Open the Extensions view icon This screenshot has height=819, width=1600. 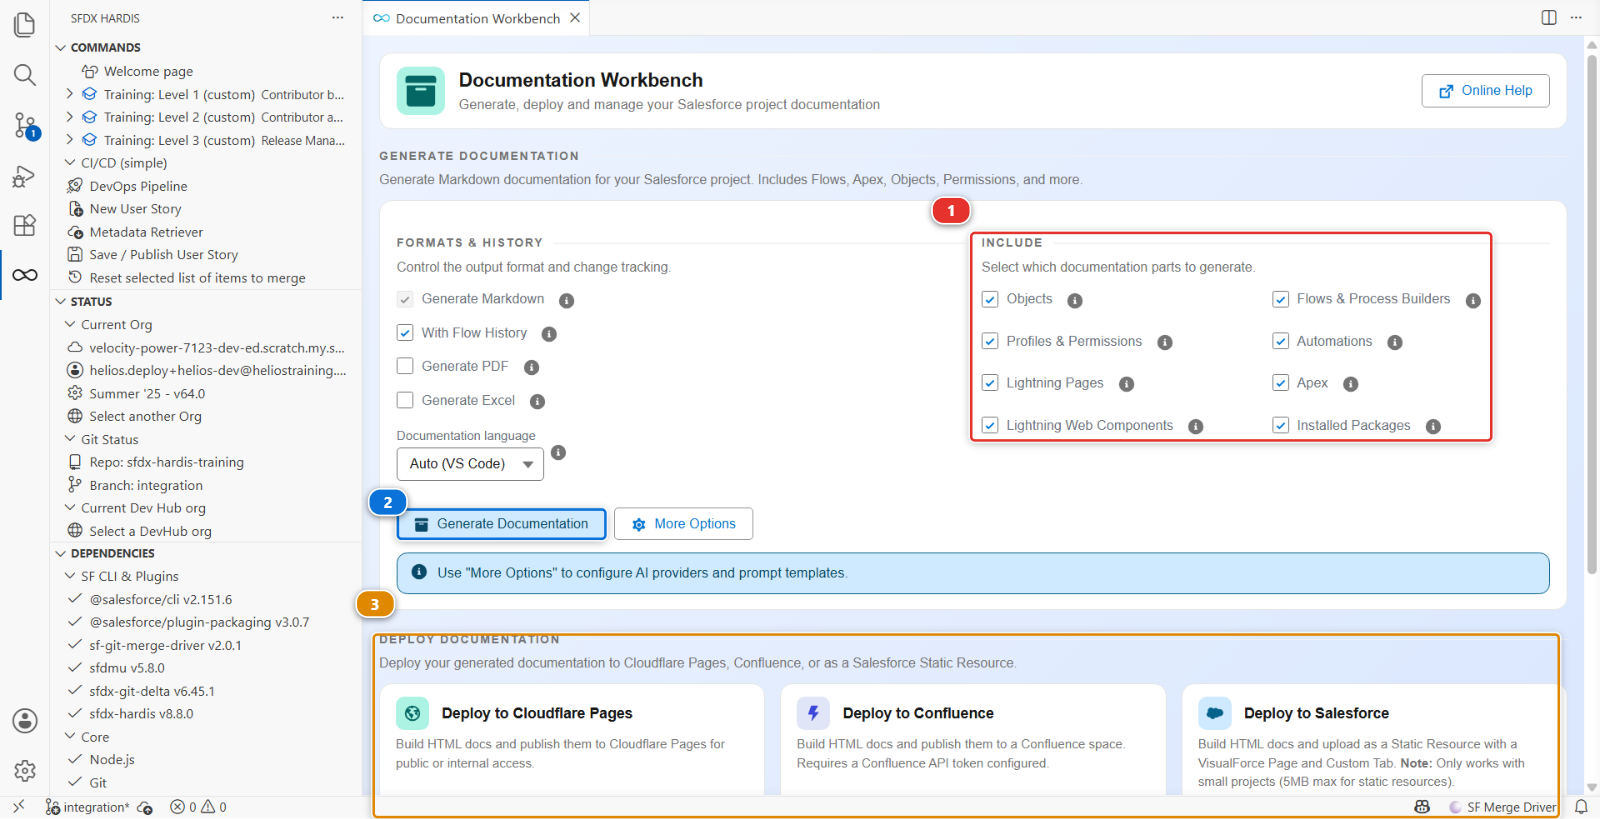(25, 225)
